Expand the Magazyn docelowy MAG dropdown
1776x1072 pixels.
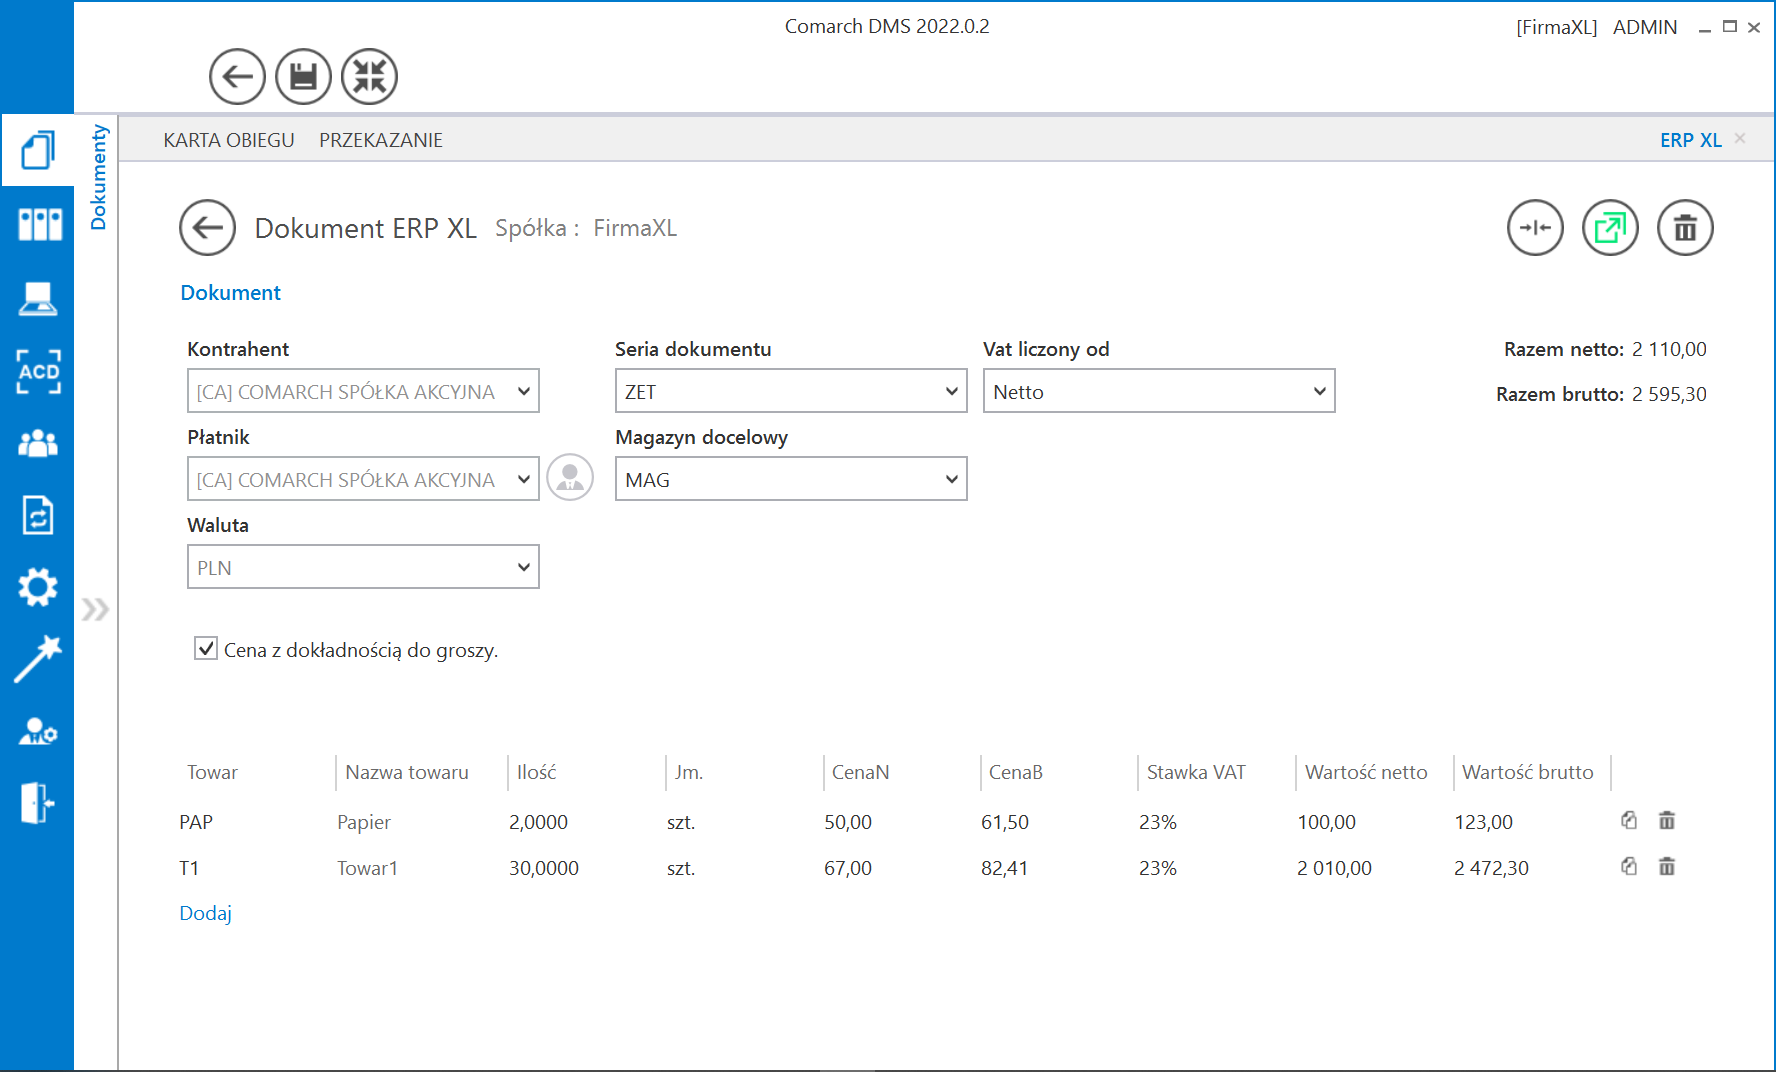click(x=791, y=479)
